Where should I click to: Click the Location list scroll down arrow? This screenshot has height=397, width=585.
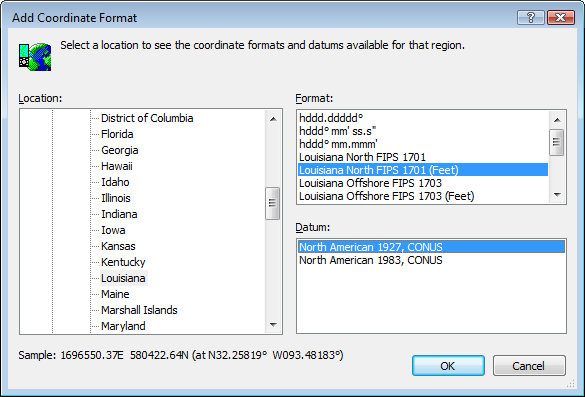273,325
